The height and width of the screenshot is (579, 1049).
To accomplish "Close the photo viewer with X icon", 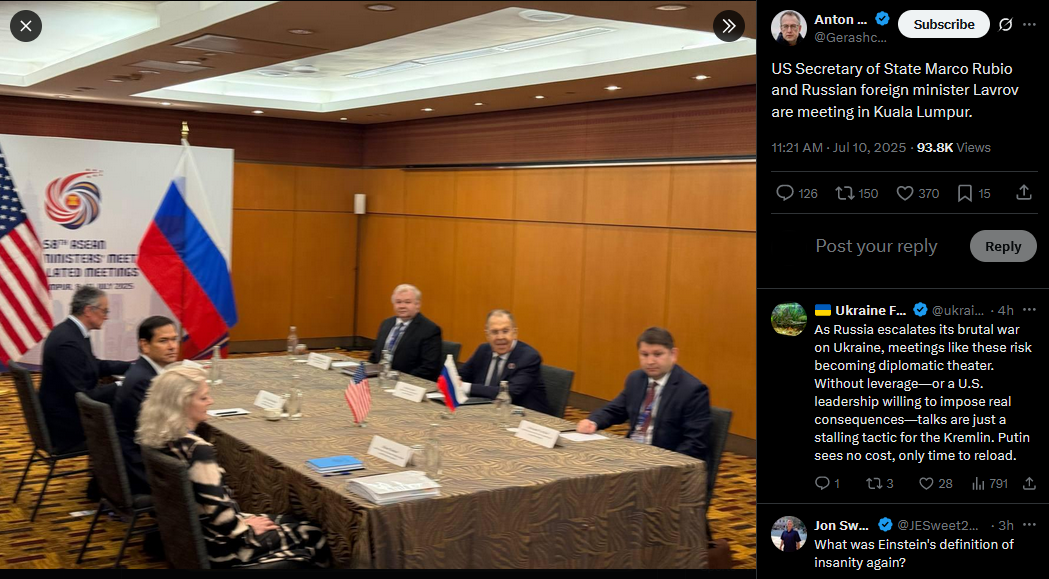I will (x=26, y=26).
